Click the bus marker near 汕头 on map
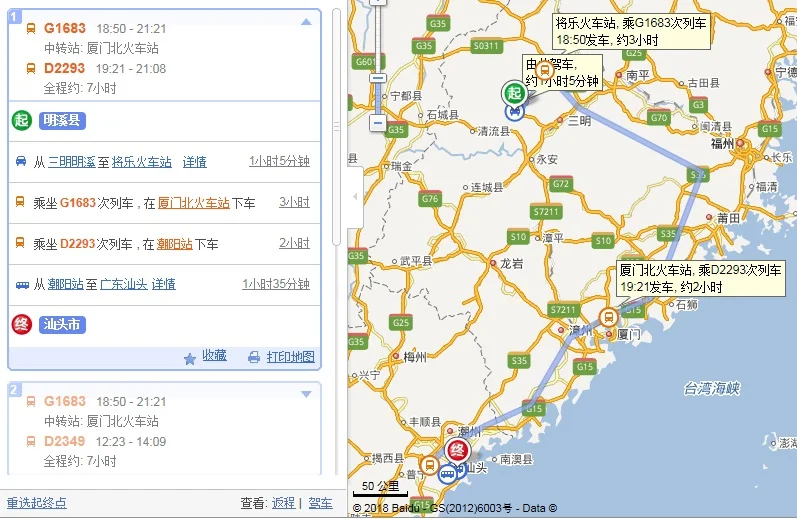 coord(448,474)
